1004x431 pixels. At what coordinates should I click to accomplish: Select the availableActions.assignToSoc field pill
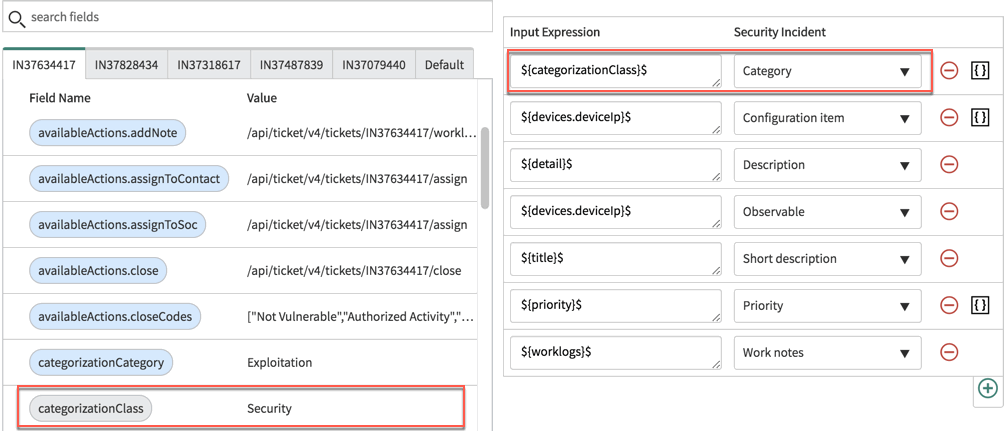[x=117, y=225]
